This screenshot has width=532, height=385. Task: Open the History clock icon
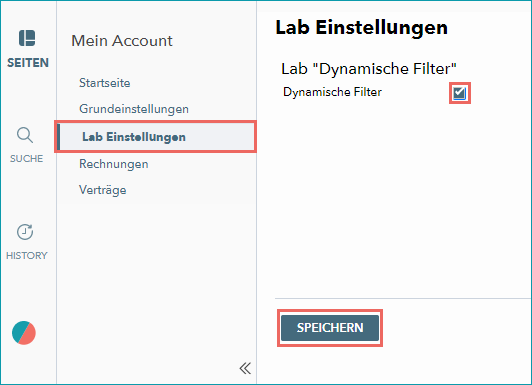pyautogui.click(x=25, y=232)
